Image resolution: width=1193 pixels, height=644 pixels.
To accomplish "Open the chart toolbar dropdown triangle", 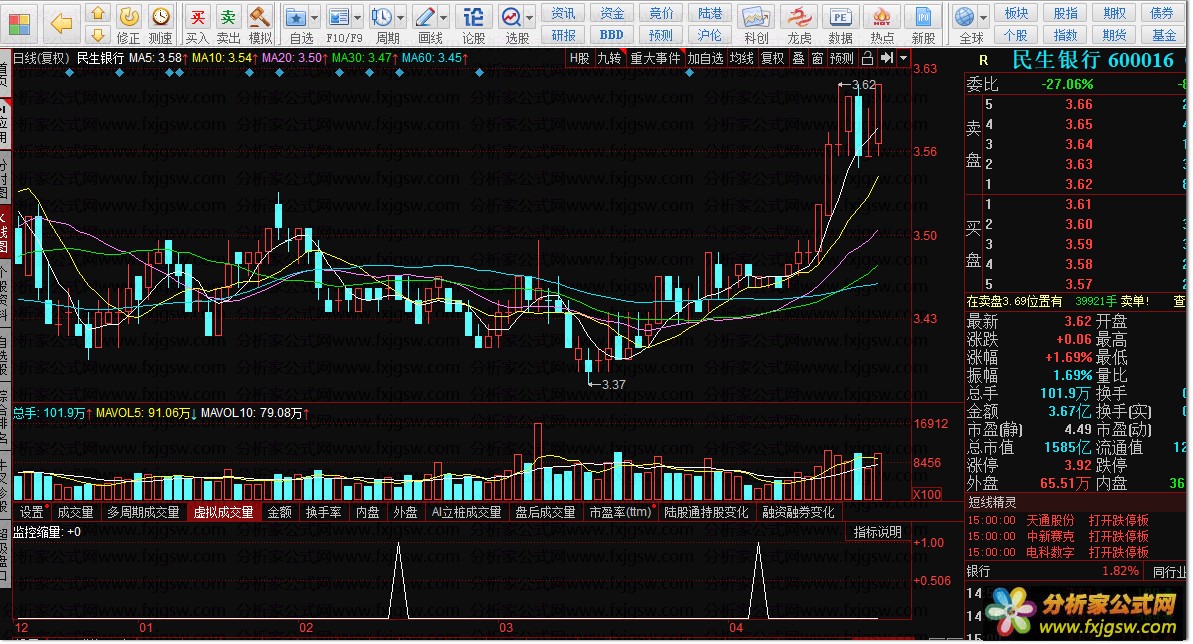I will coord(903,58).
